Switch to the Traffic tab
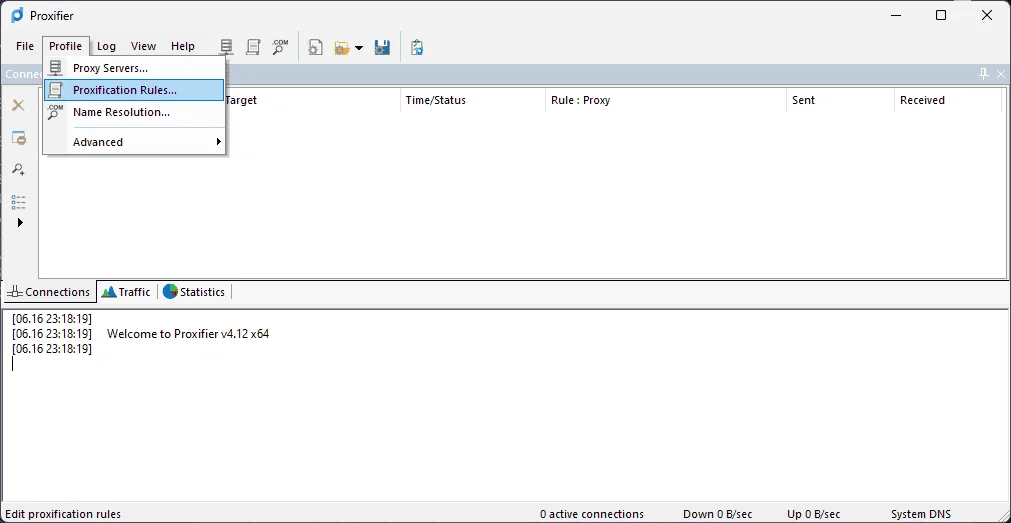1011x523 pixels. (x=126, y=292)
